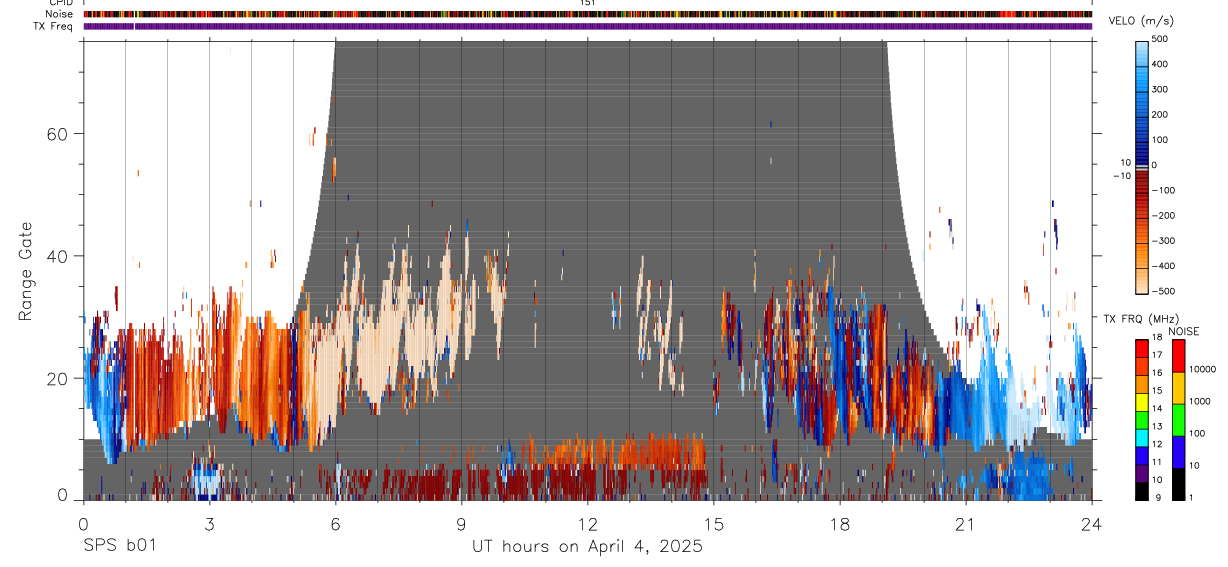
Task: Click the red 17–18 MHz TX FRQ swatch
Action: point(1142,349)
